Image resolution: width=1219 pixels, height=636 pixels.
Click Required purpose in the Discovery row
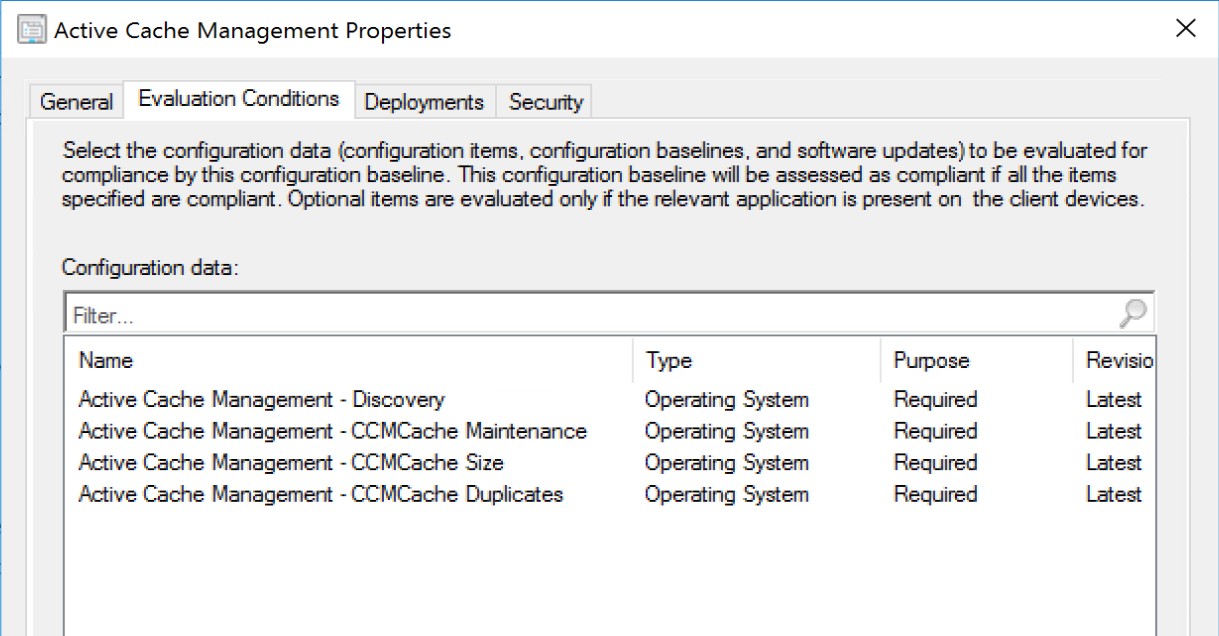click(935, 400)
